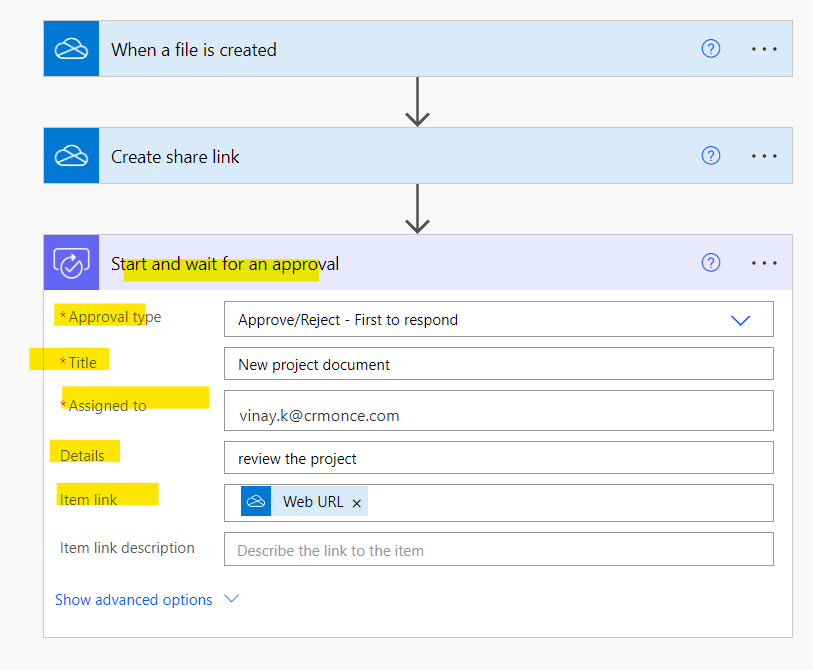
Task: Click the 'Title' field label
Action: tap(82, 362)
